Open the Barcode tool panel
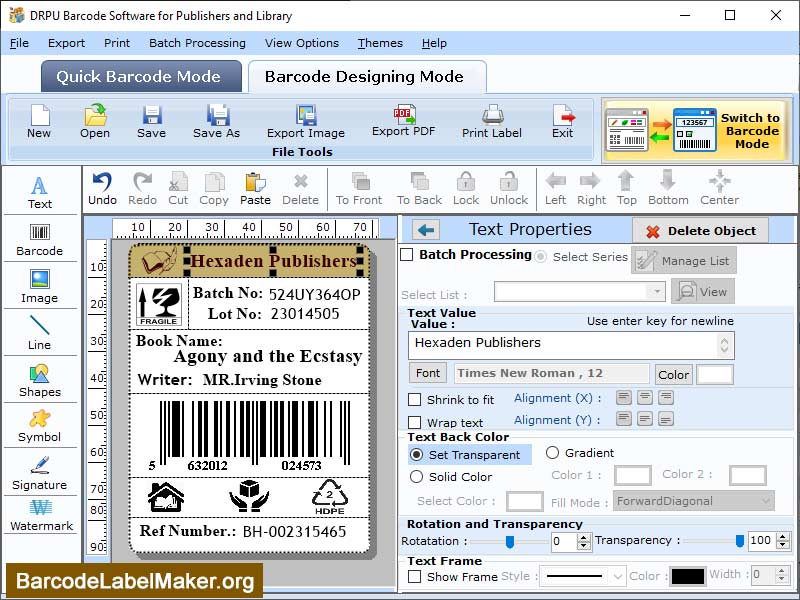Screen dimensions: 800x600 [40, 238]
